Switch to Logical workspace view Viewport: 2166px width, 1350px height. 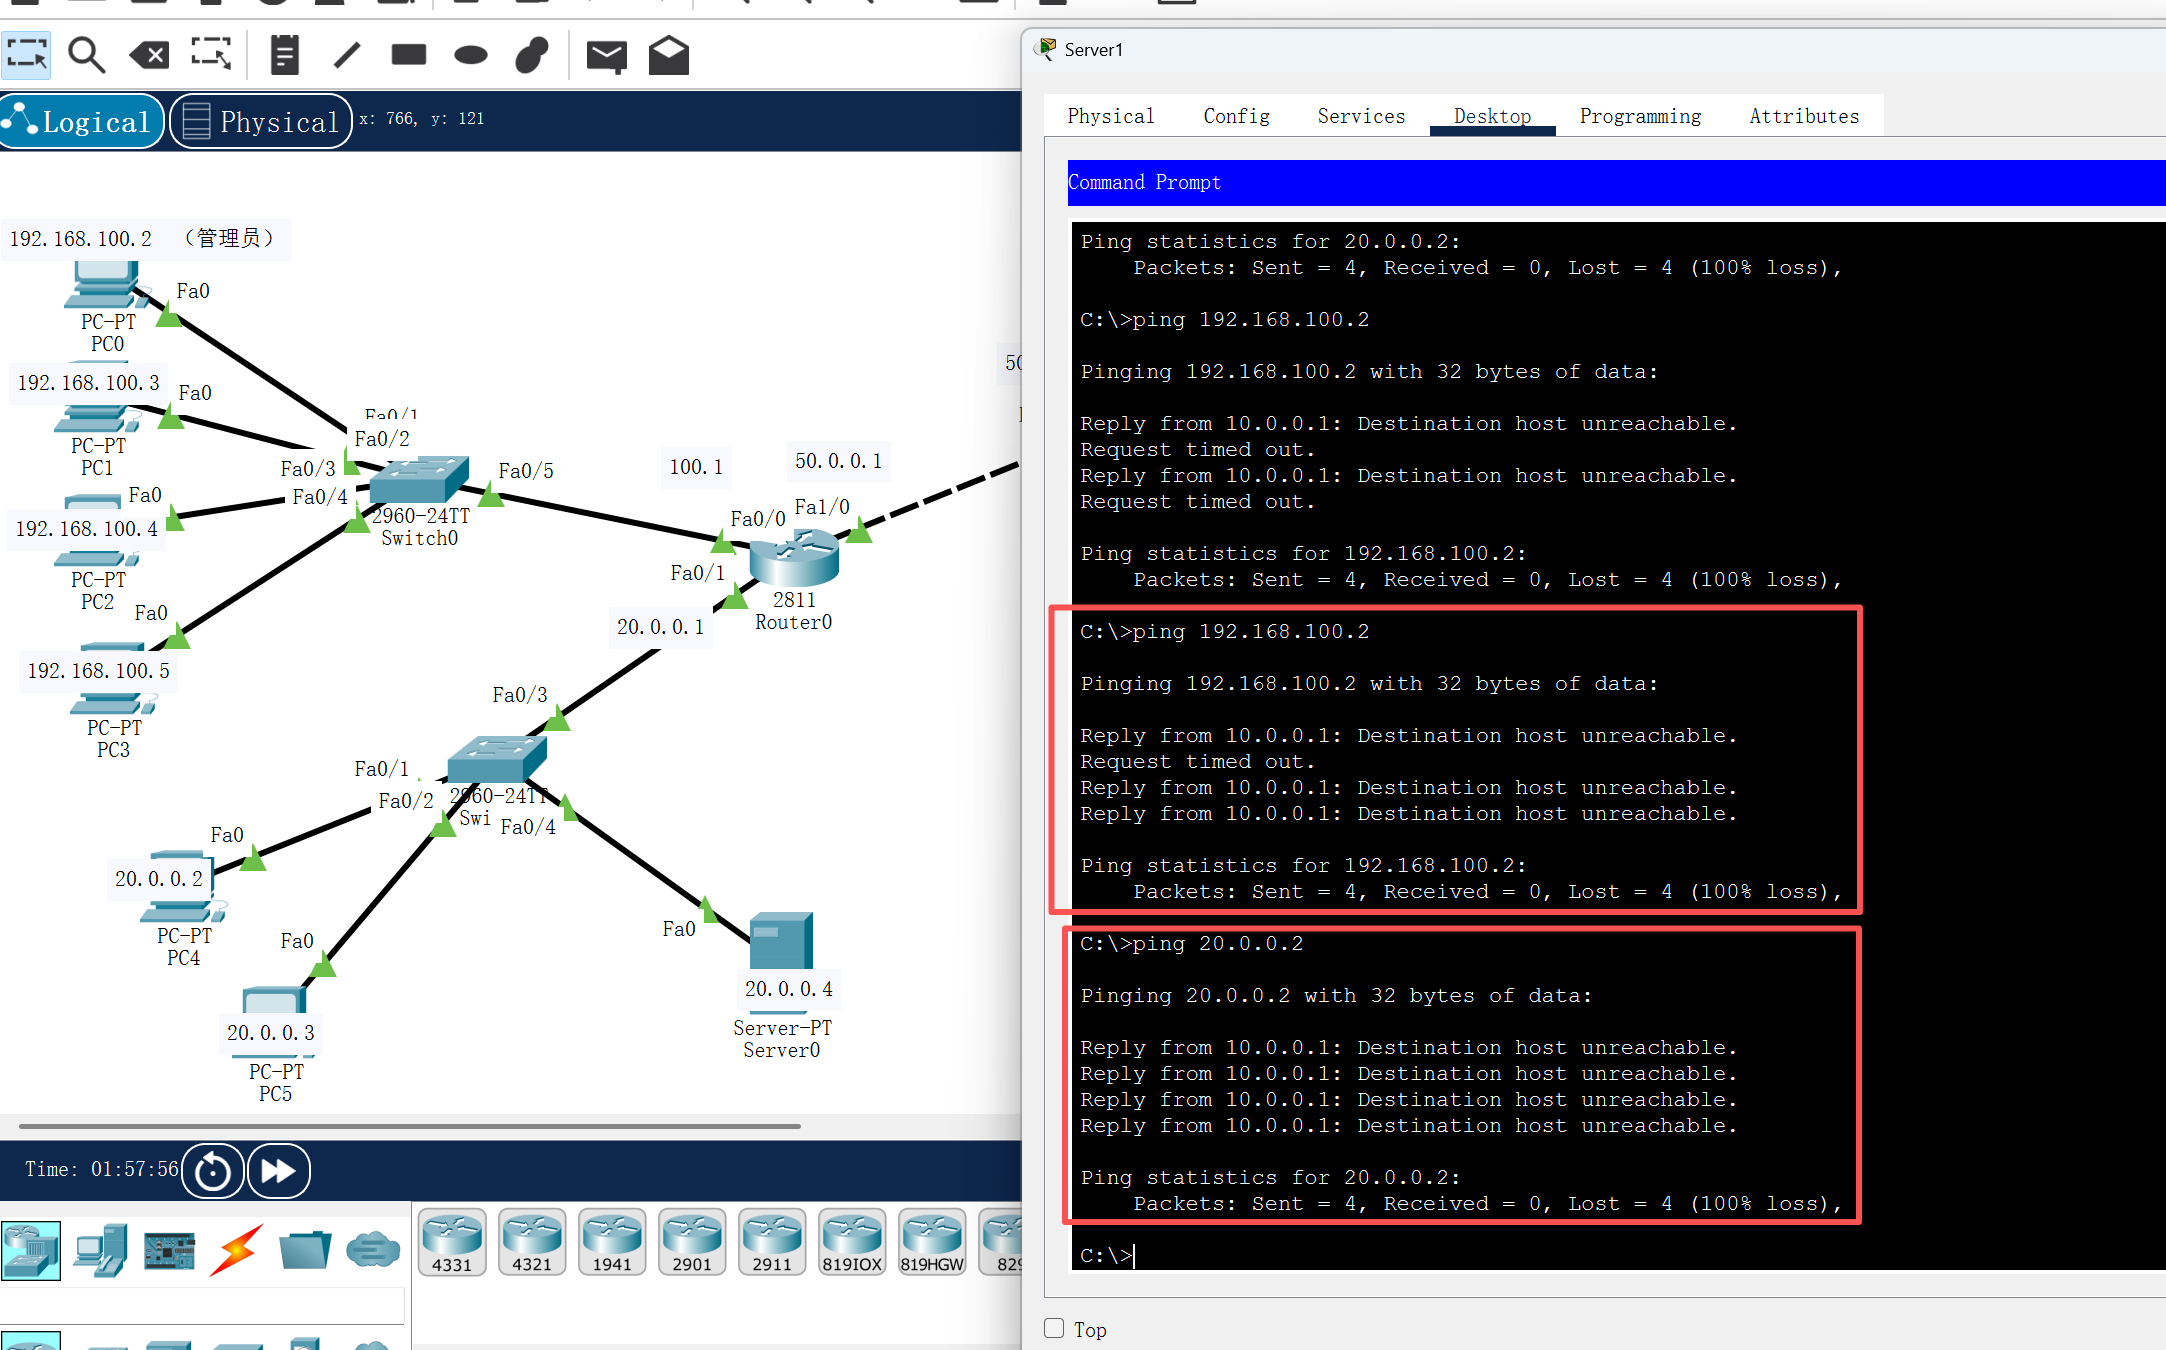click(x=82, y=121)
